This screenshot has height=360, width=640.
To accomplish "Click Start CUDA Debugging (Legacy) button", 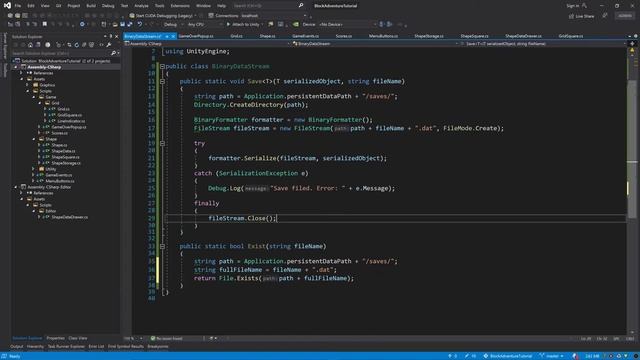I will click(x=161, y=16).
